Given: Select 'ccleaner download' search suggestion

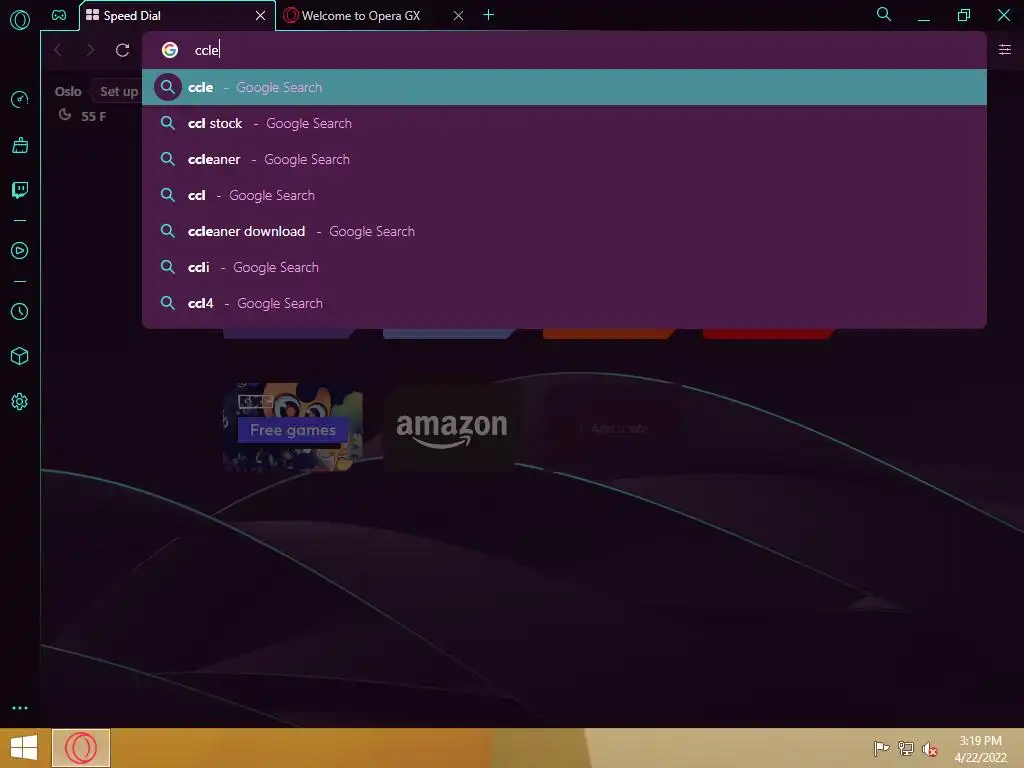Looking at the screenshot, I should 564,231.
